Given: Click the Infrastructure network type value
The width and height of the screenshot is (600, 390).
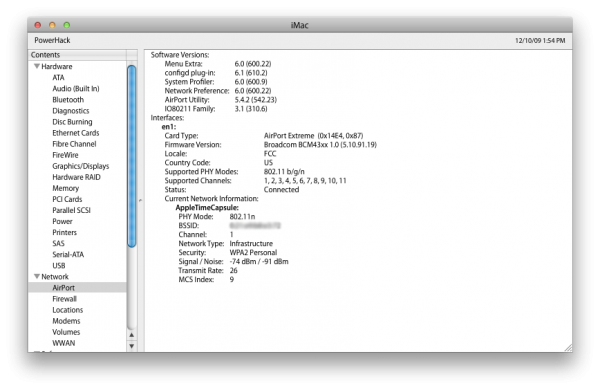Looking at the screenshot, I should (x=251, y=244).
